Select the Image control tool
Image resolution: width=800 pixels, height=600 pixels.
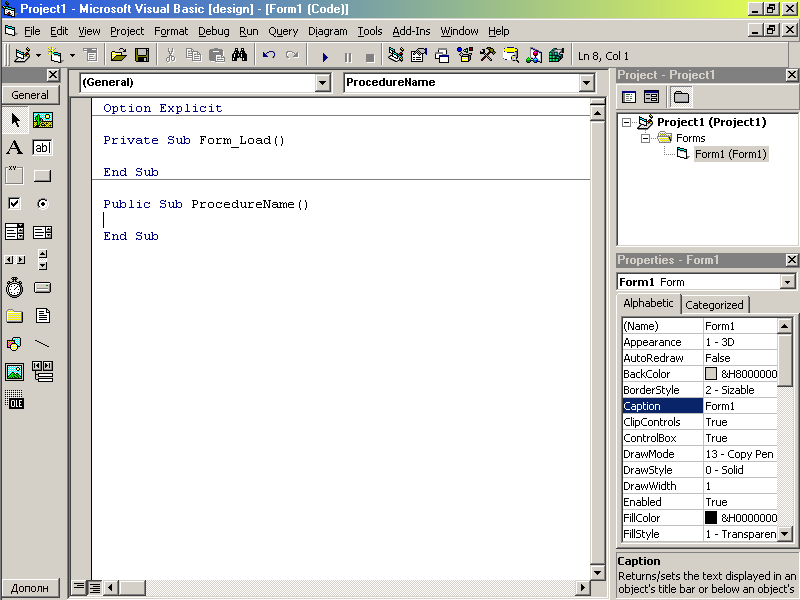[14, 372]
